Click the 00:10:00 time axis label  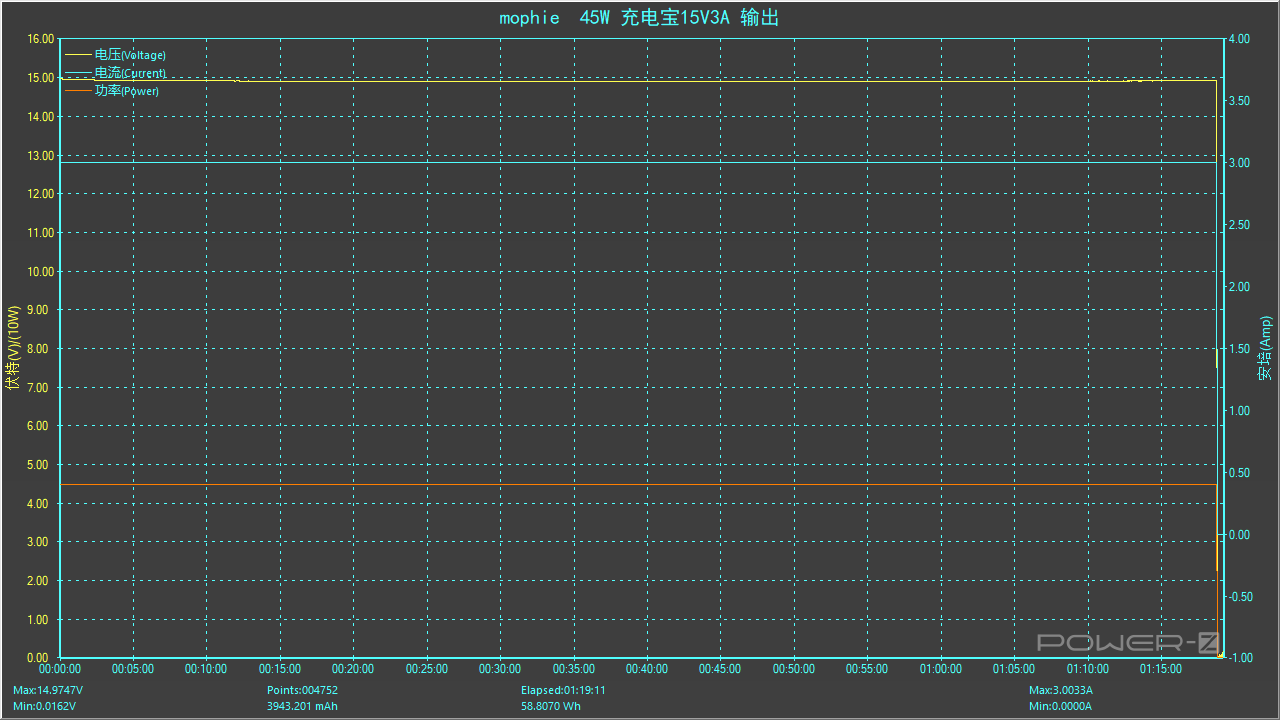click(206, 670)
